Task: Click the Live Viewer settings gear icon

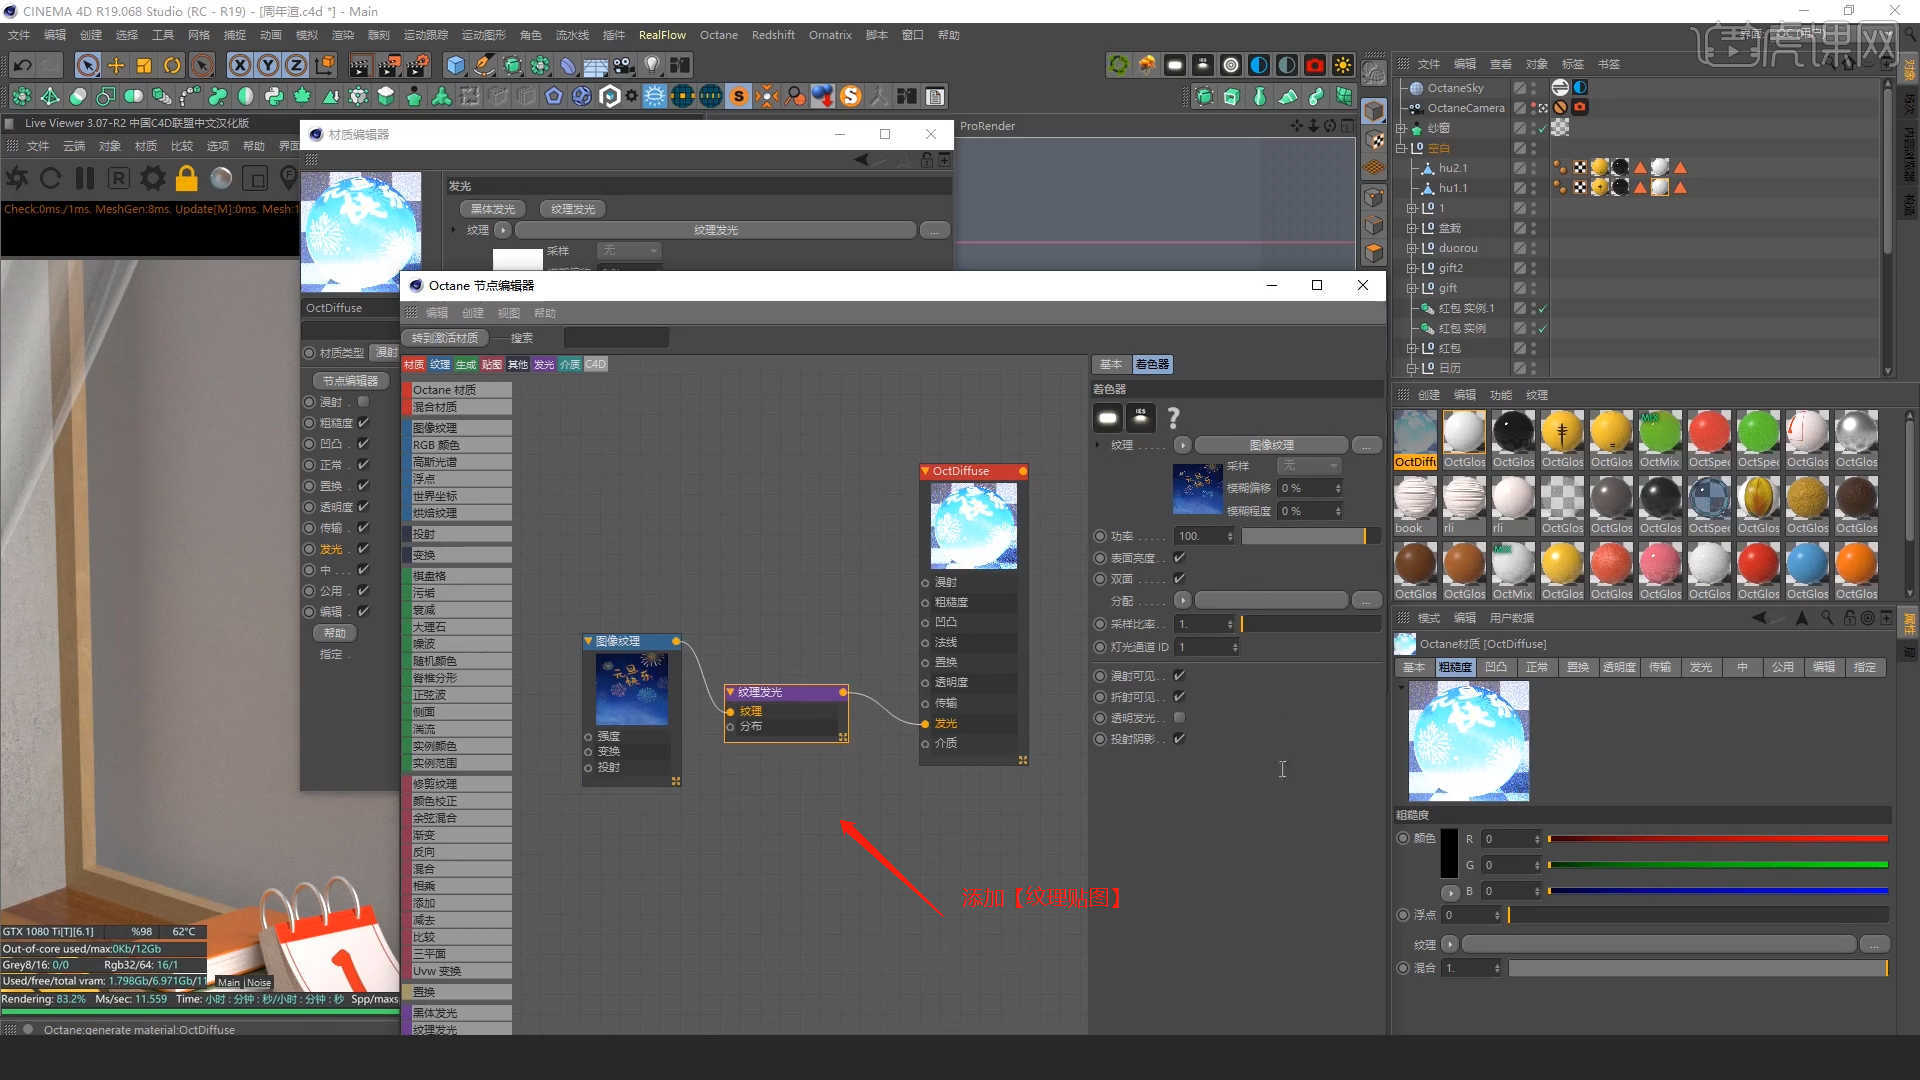Action: click(153, 179)
